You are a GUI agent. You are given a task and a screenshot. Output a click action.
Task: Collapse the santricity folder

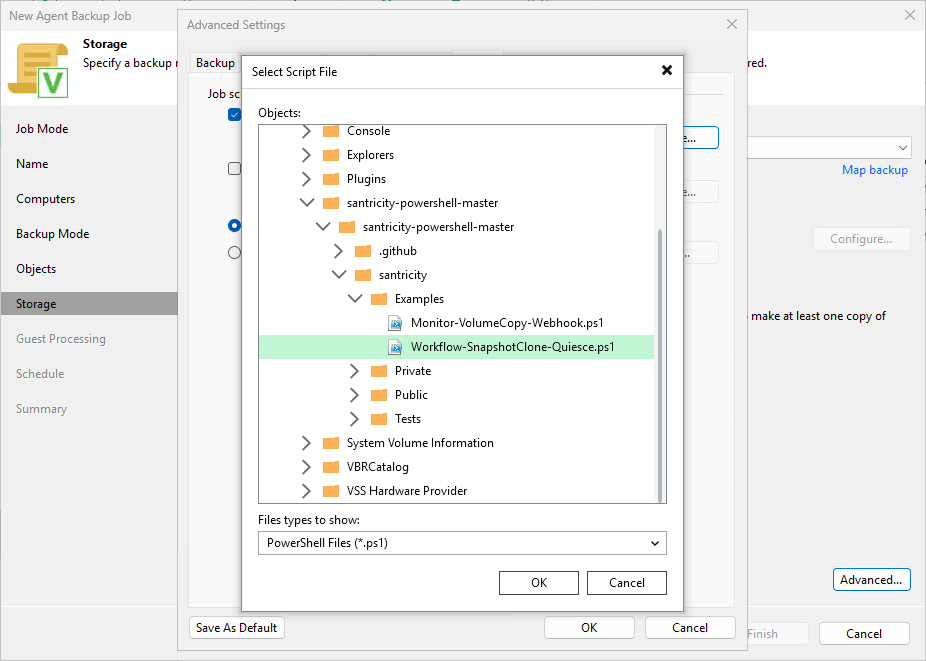338,275
